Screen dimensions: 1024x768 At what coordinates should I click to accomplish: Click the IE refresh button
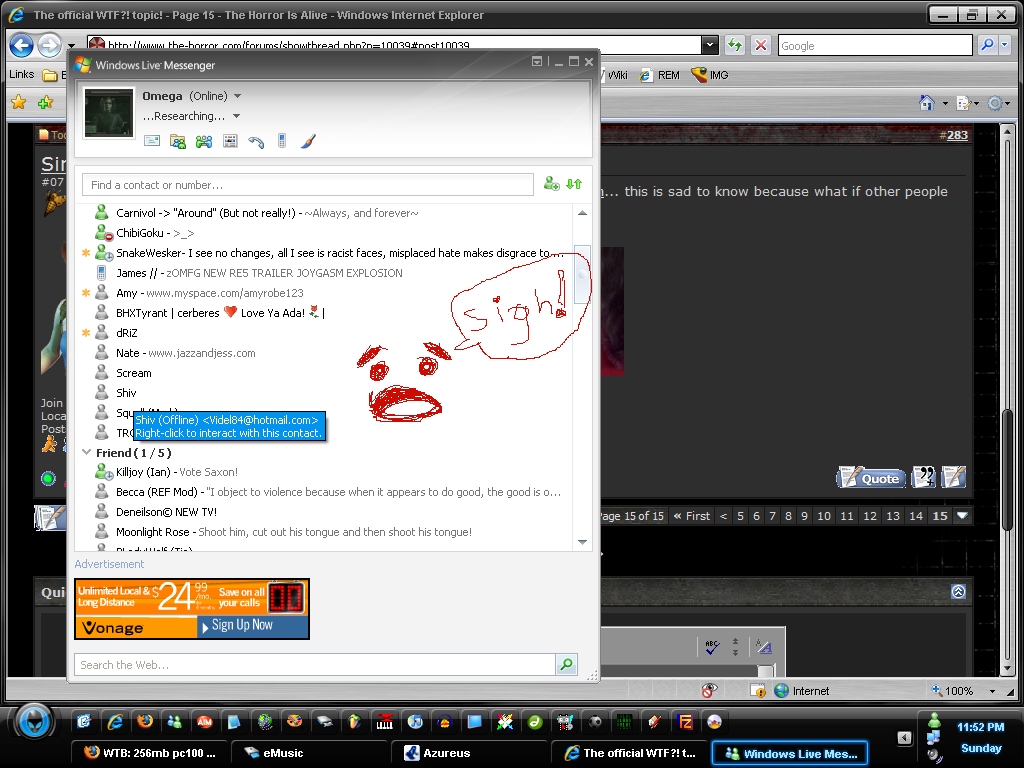(x=735, y=45)
